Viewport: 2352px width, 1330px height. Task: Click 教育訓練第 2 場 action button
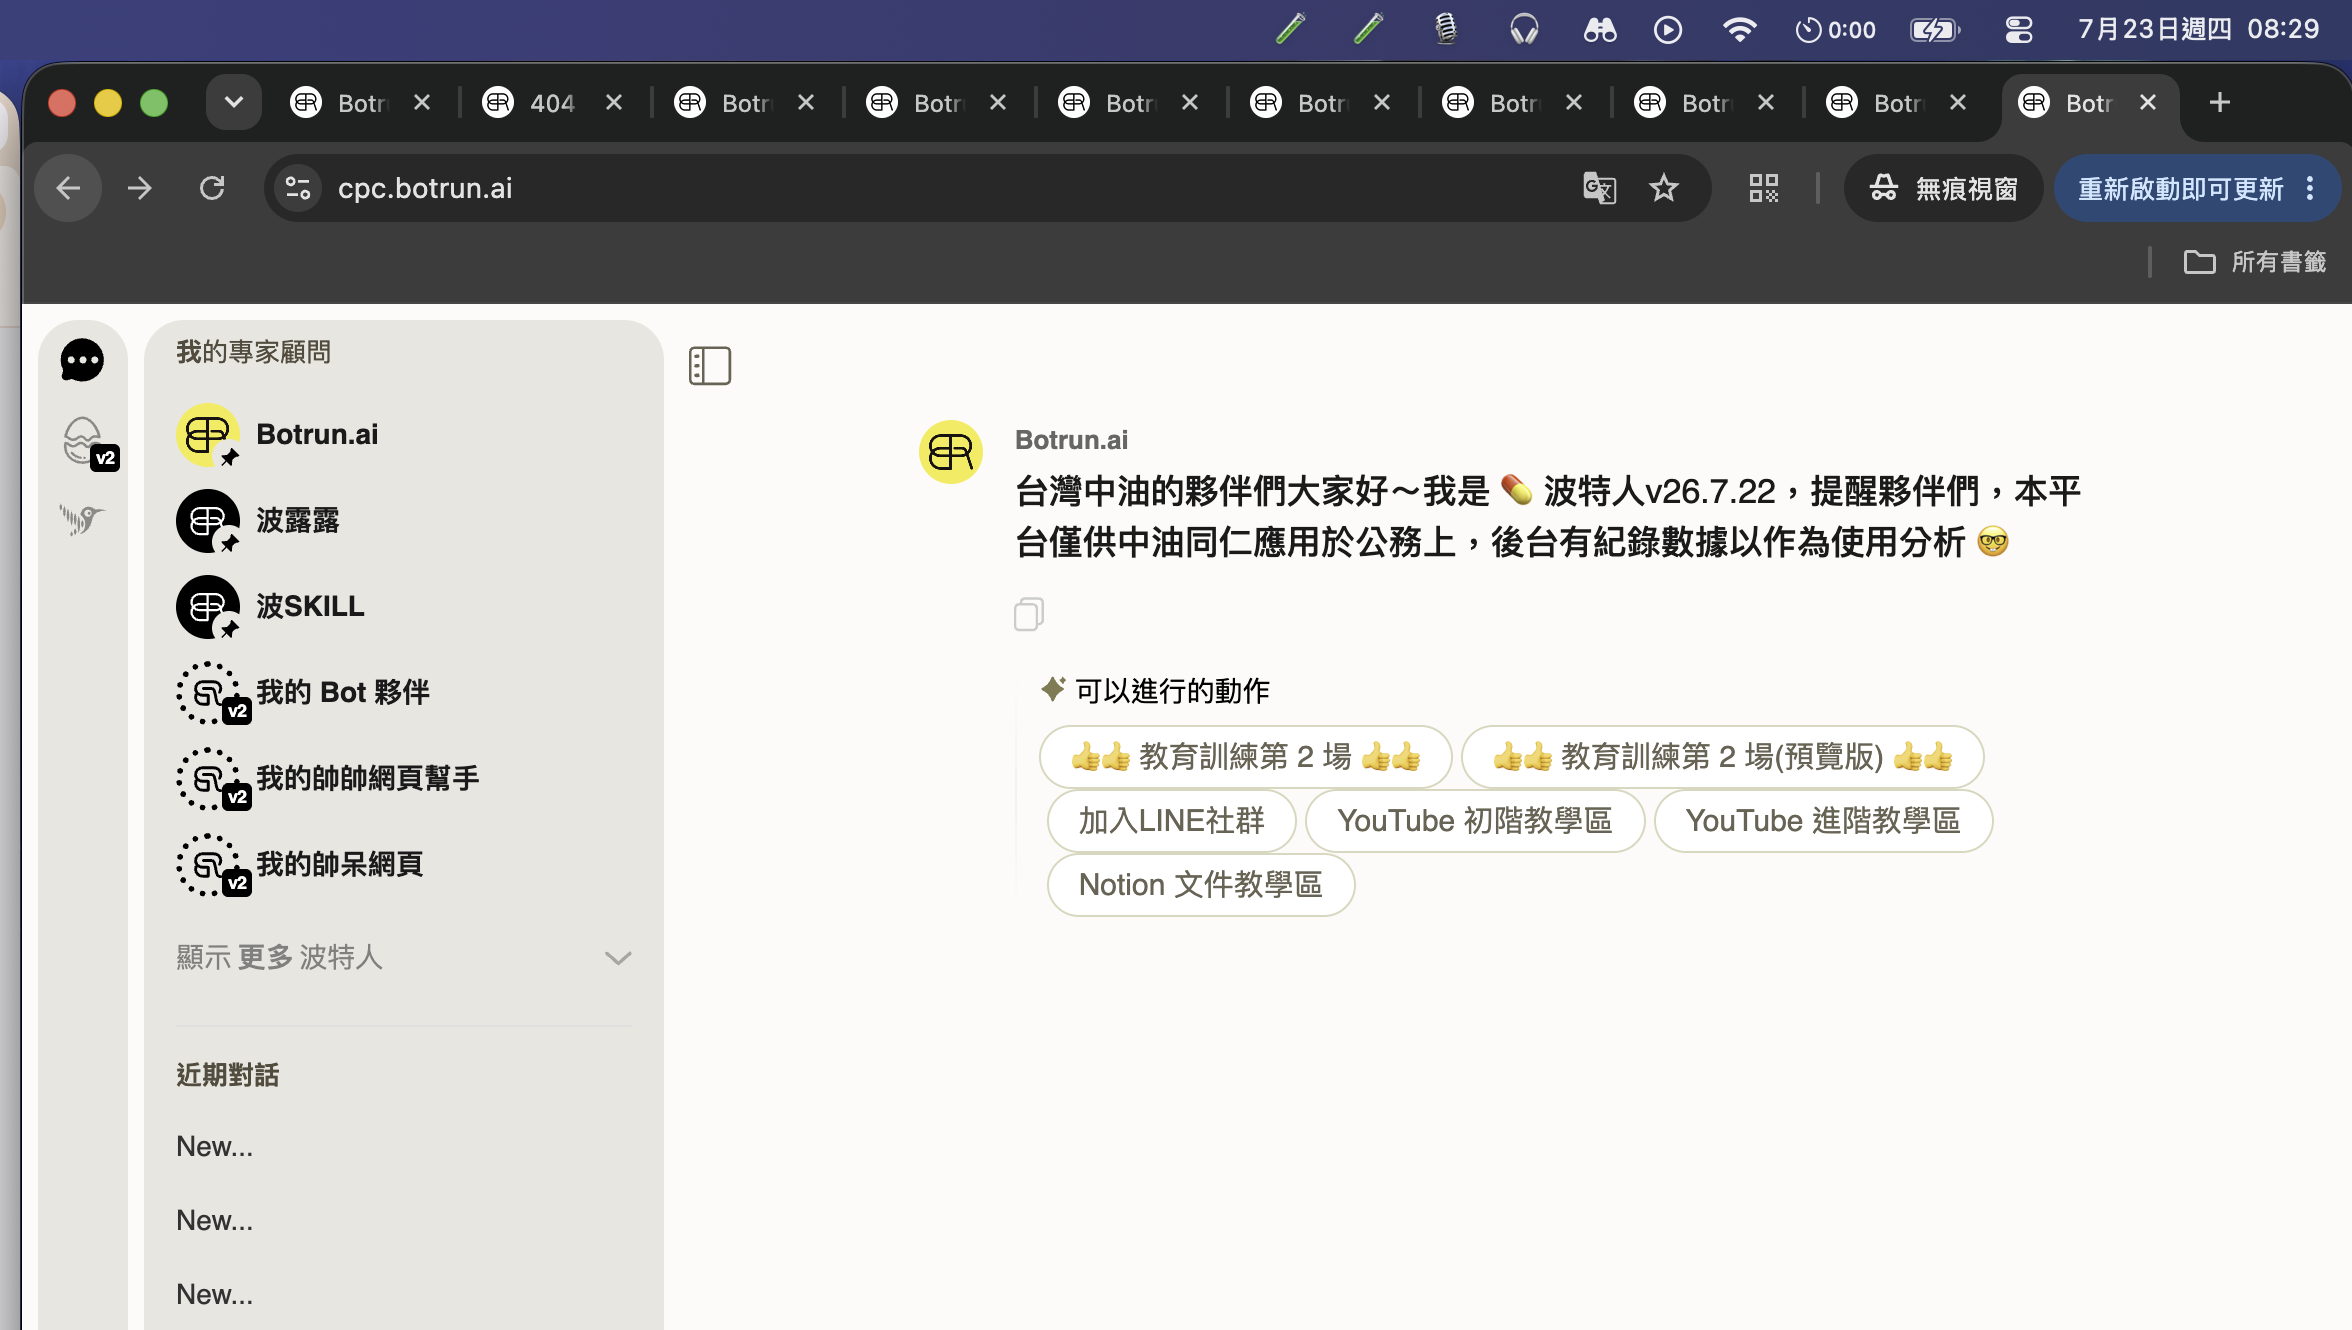pyautogui.click(x=1245, y=757)
